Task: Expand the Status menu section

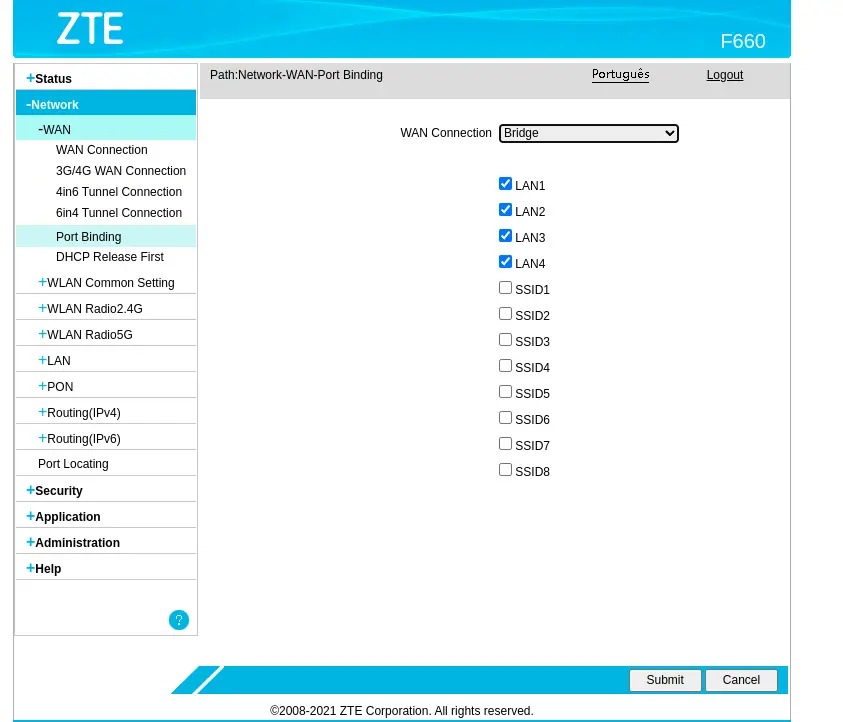Action: click(49, 78)
